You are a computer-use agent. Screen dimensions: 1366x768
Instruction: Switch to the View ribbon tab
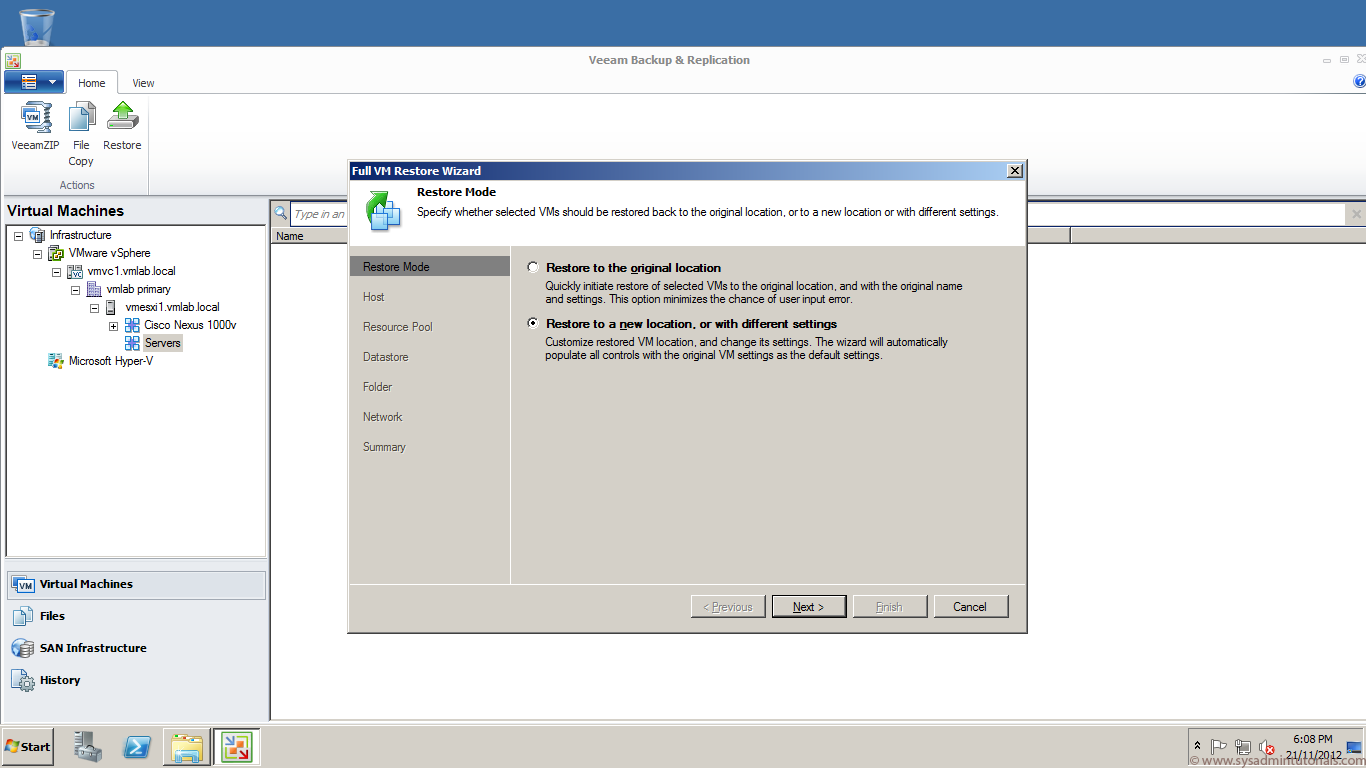click(x=143, y=83)
